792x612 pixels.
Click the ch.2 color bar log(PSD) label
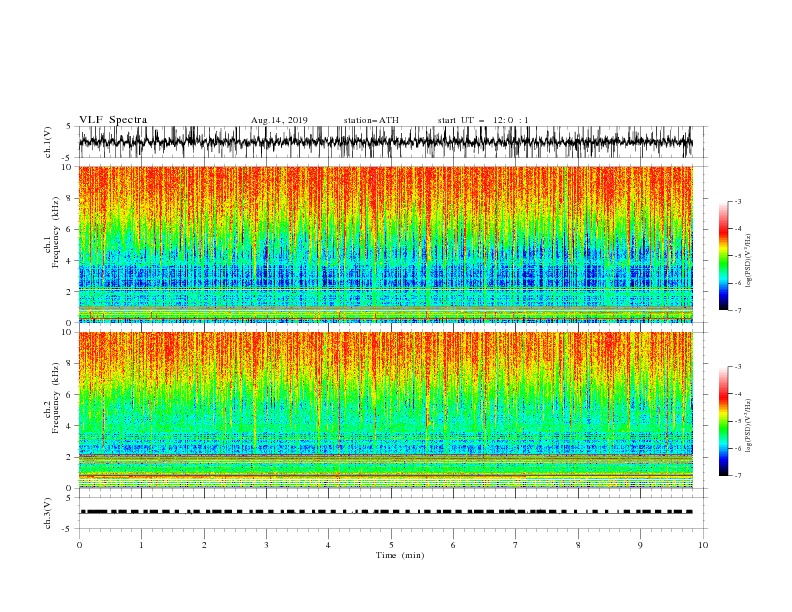pyautogui.click(x=749, y=425)
